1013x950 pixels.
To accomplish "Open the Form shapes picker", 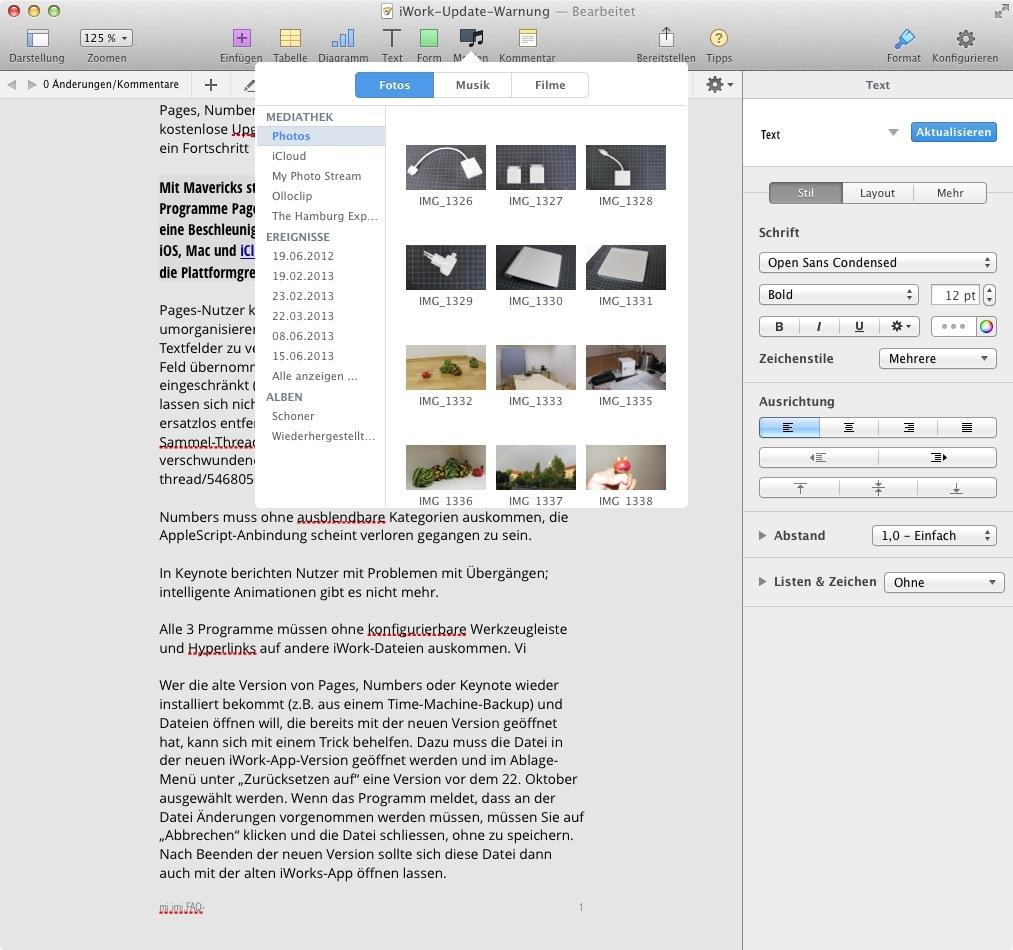I will [x=429, y=38].
